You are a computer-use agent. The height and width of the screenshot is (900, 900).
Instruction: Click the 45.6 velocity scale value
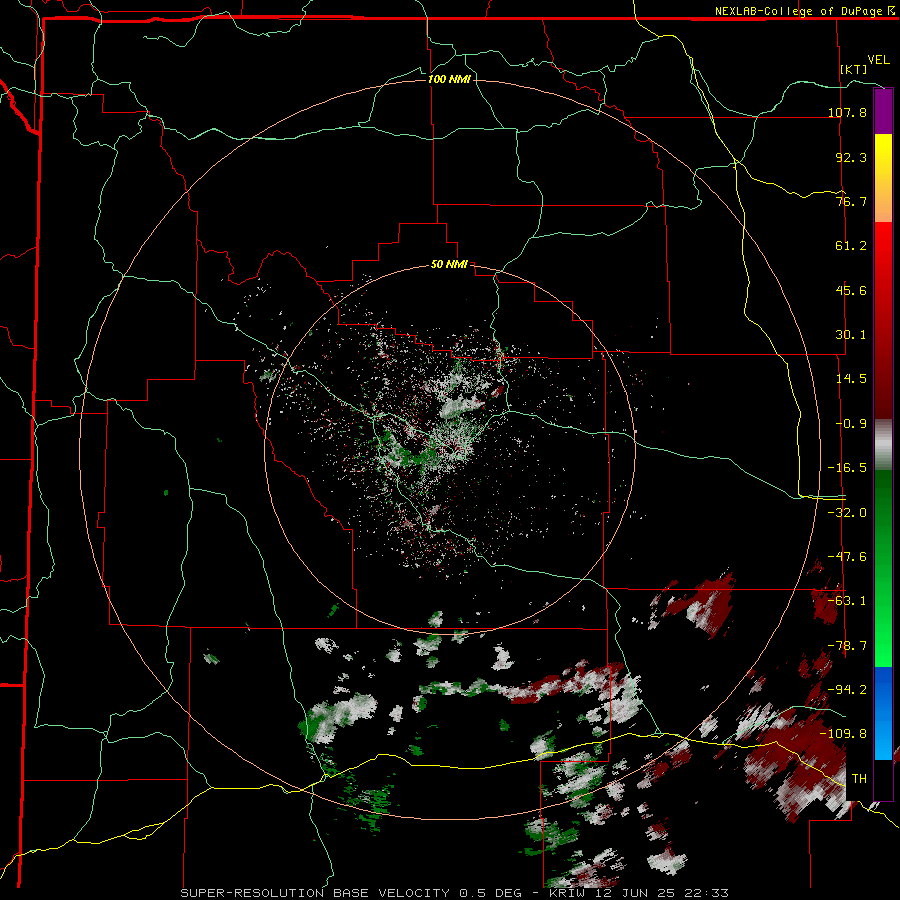point(851,290)
